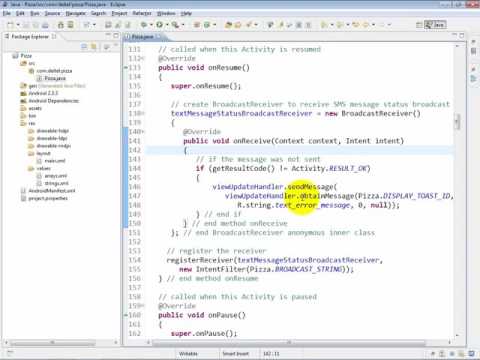480x360 pixels.
Task: Maximize the editor area
Action: click(x=462, y=35)
